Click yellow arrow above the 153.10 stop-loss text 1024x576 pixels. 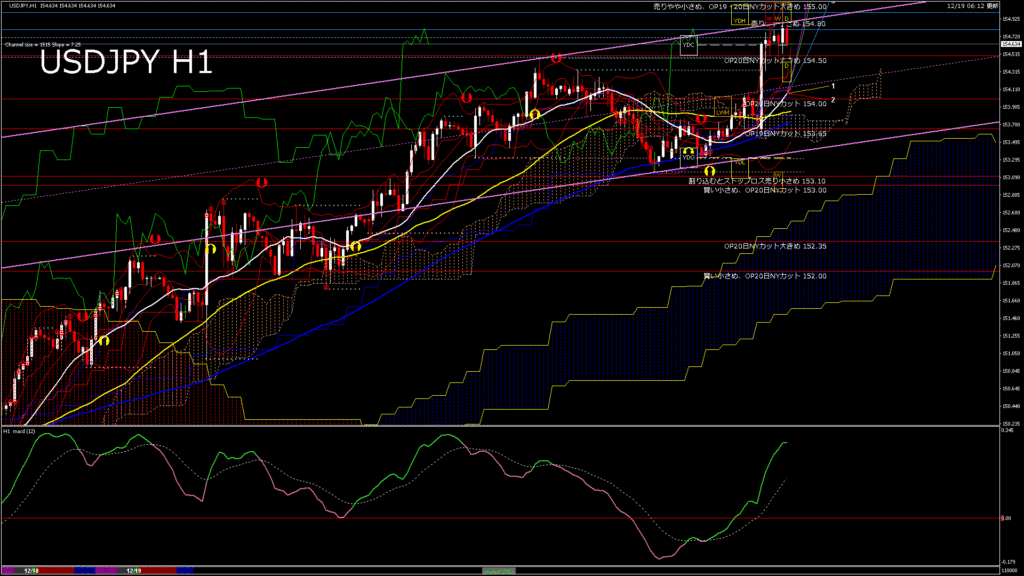click(708, 172)
